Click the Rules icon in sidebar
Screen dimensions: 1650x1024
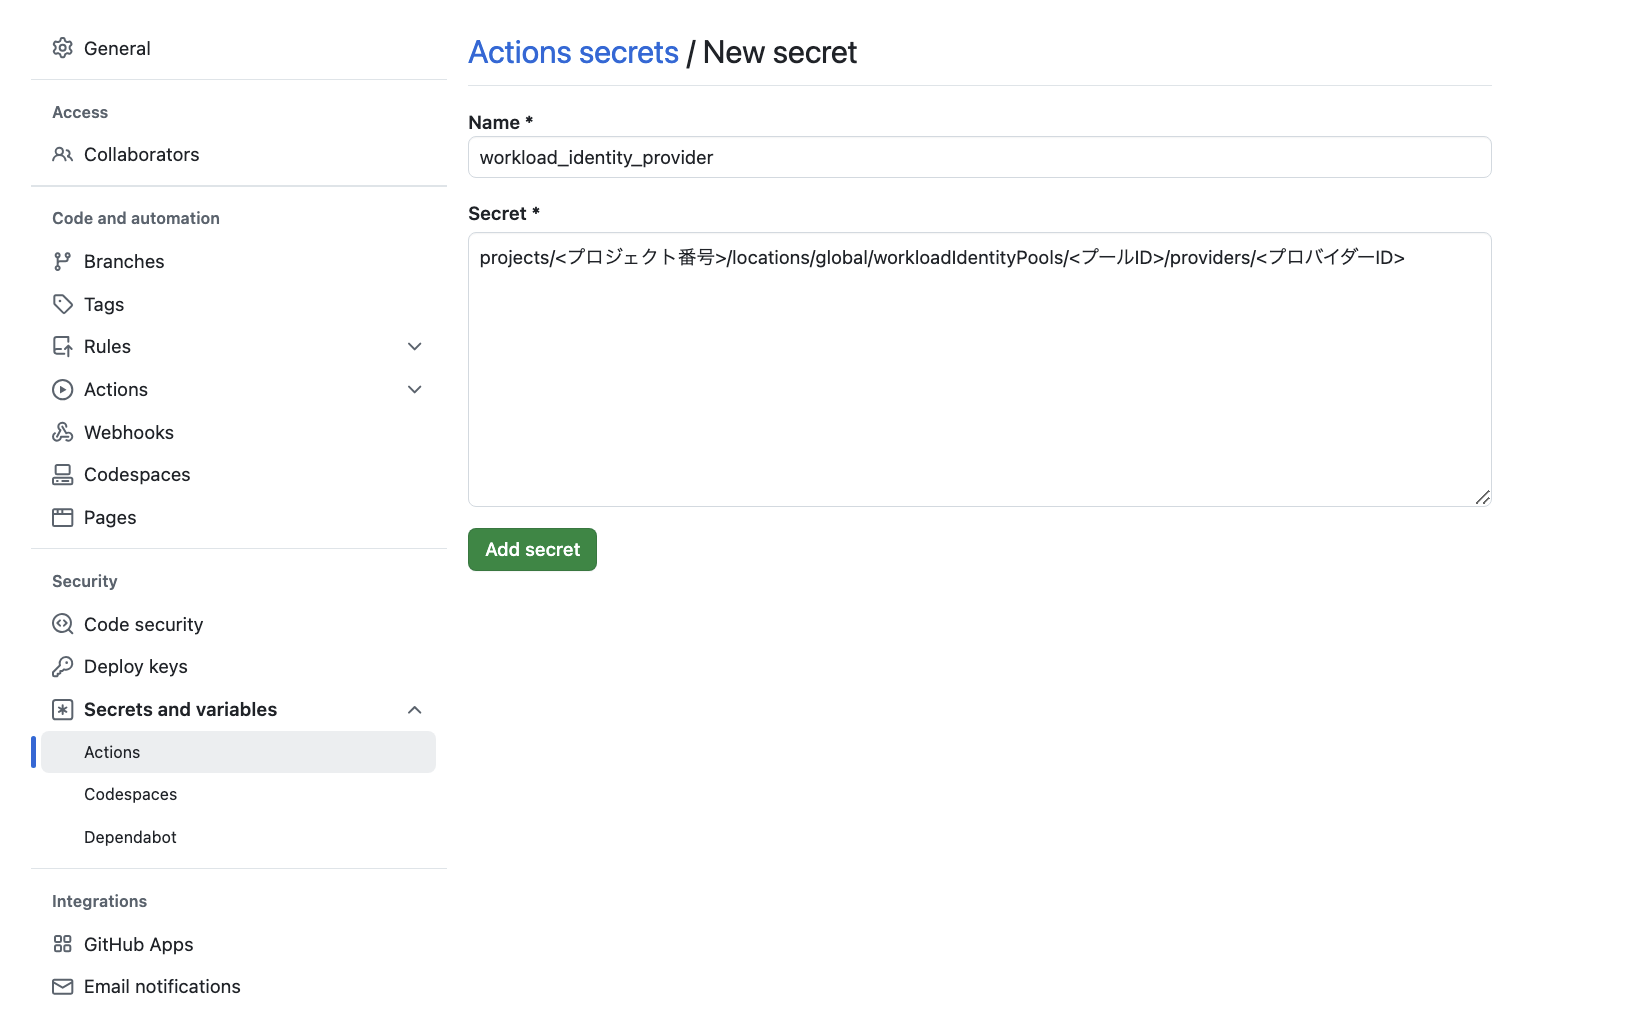63,346
